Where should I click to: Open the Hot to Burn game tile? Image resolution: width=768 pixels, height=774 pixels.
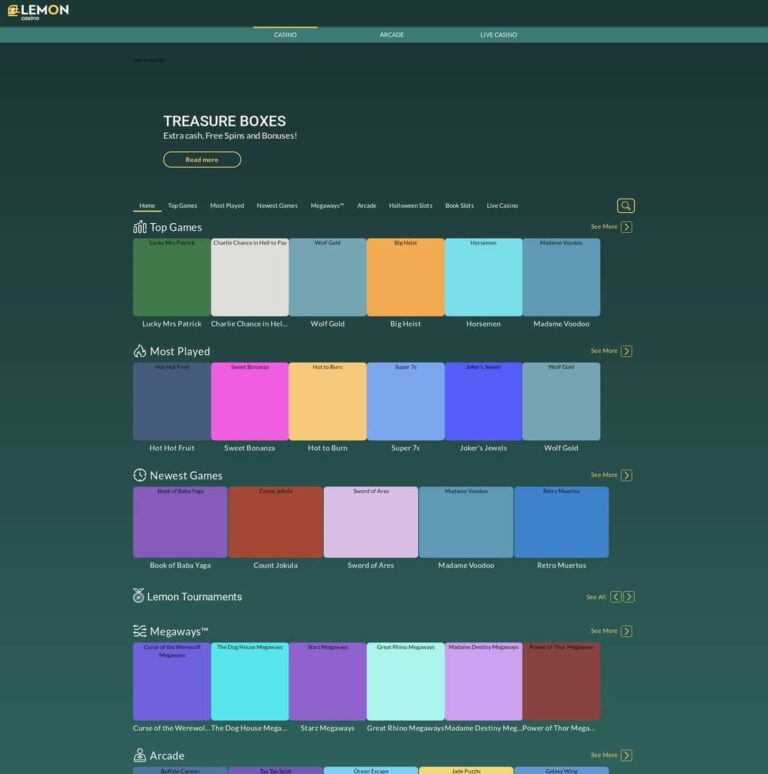(328, 401)
